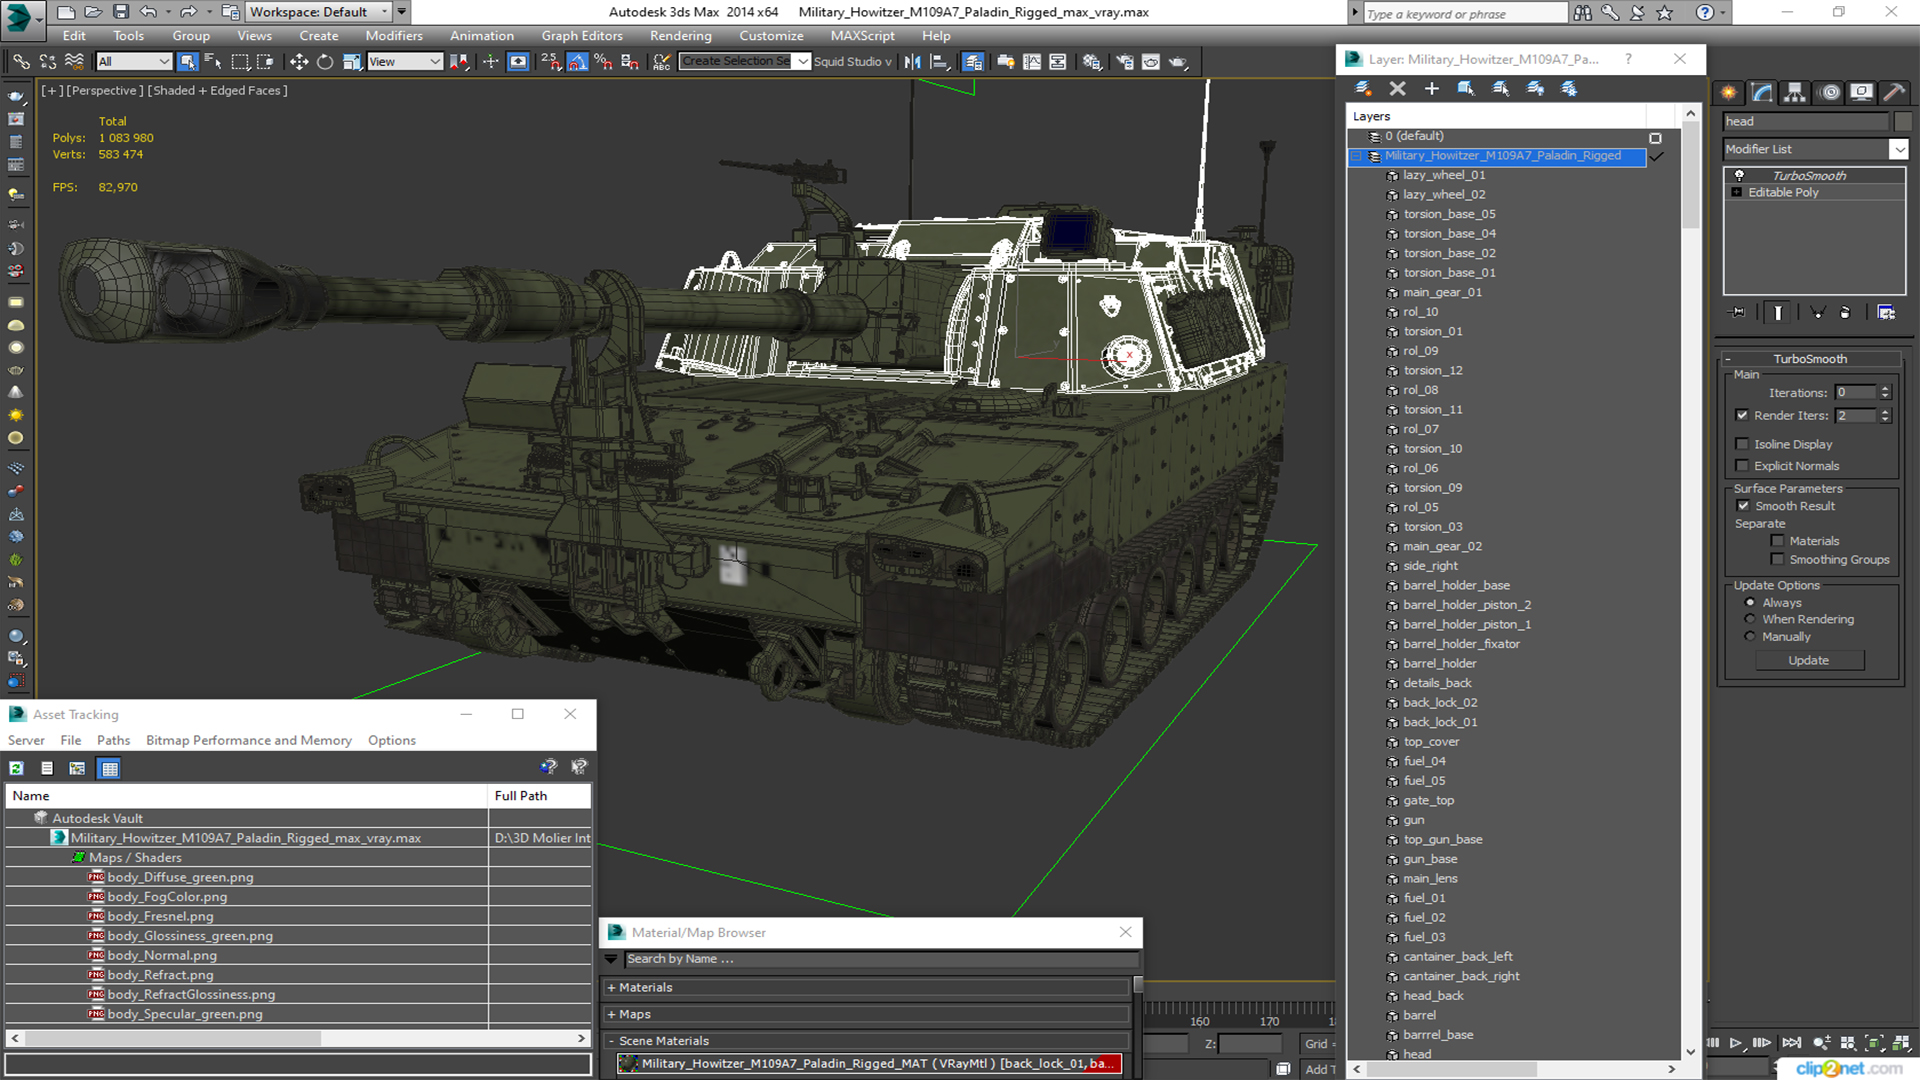Open the Hierarchy panel tab
Image resolution: width=1920 pixels, height=1080 pixels.
point(1795,93)
